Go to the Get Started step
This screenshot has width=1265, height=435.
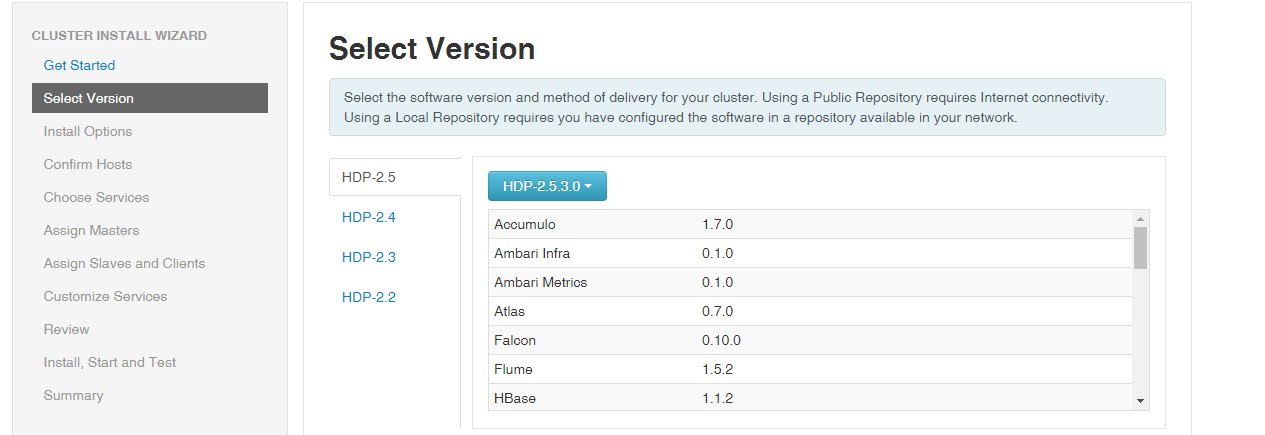[79, 65]
